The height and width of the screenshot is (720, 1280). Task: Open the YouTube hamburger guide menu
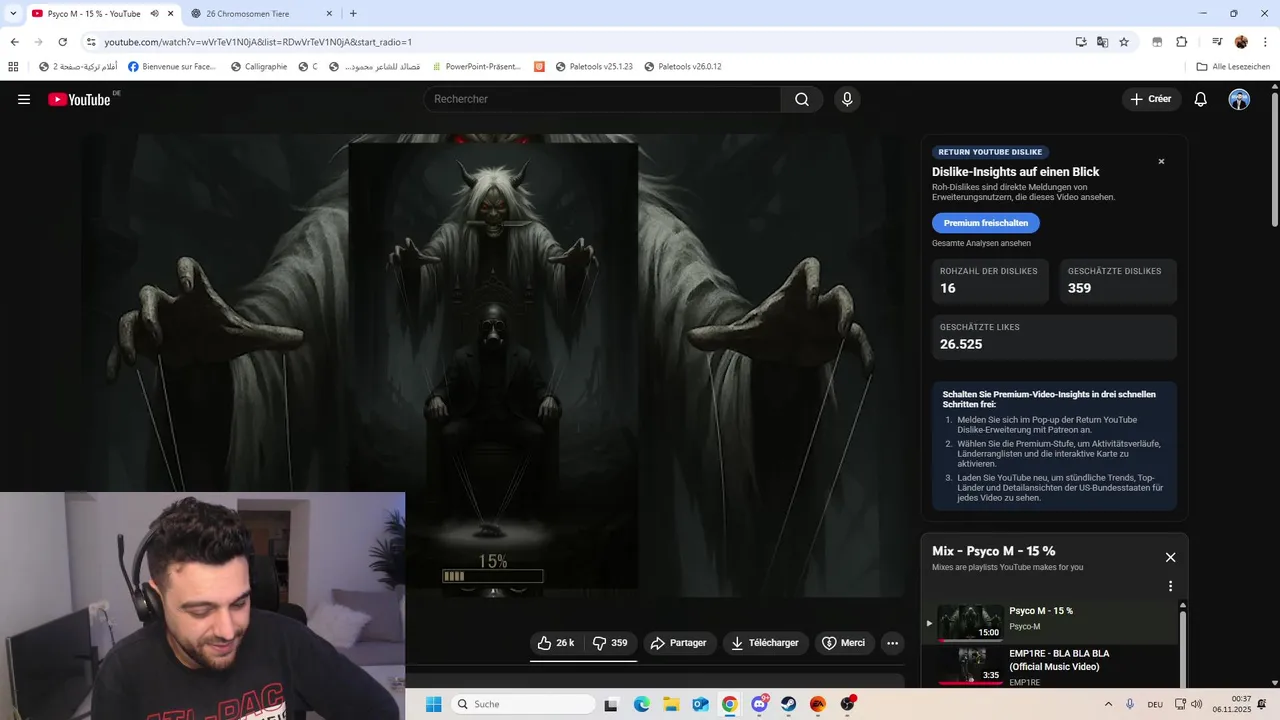pos(24,99)
